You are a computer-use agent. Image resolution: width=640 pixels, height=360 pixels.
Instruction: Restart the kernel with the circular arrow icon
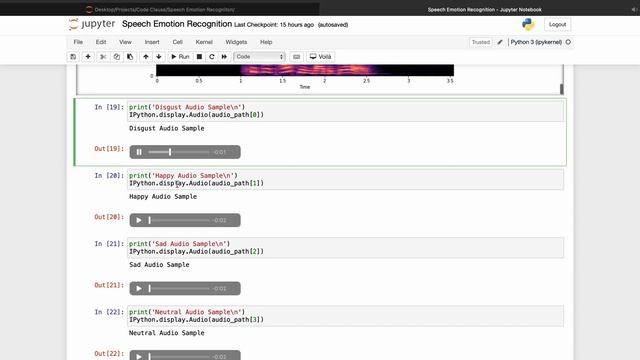pyautogui.click(x=212, y=57)
